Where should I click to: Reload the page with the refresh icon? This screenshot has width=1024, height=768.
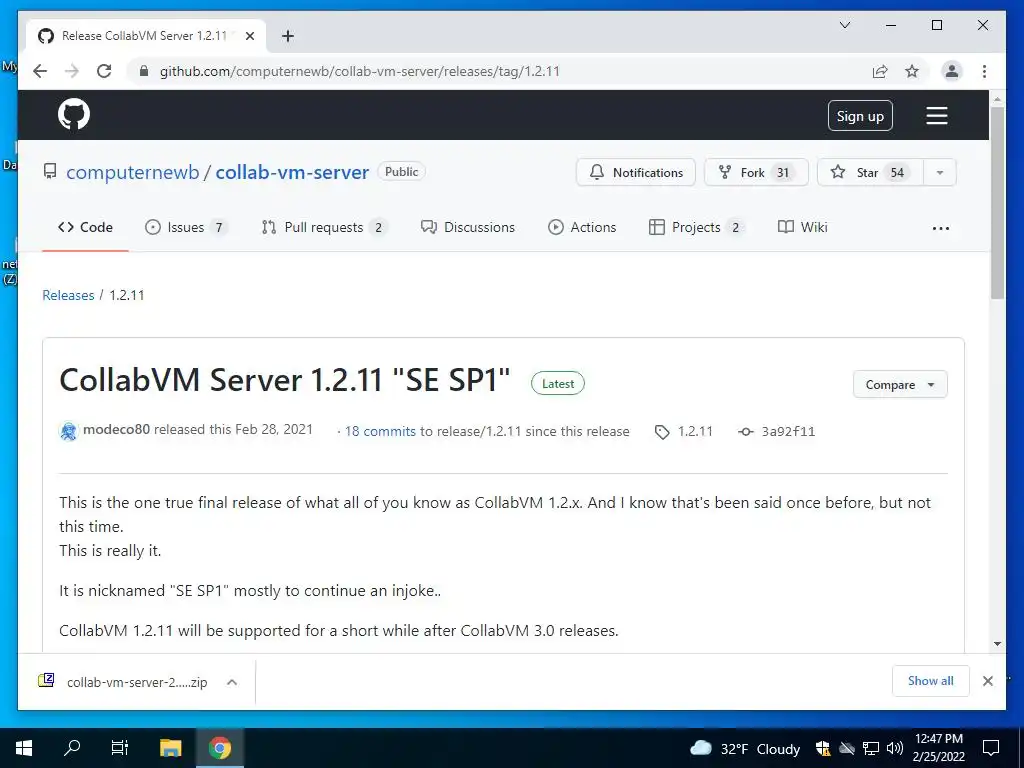(104, 71)
